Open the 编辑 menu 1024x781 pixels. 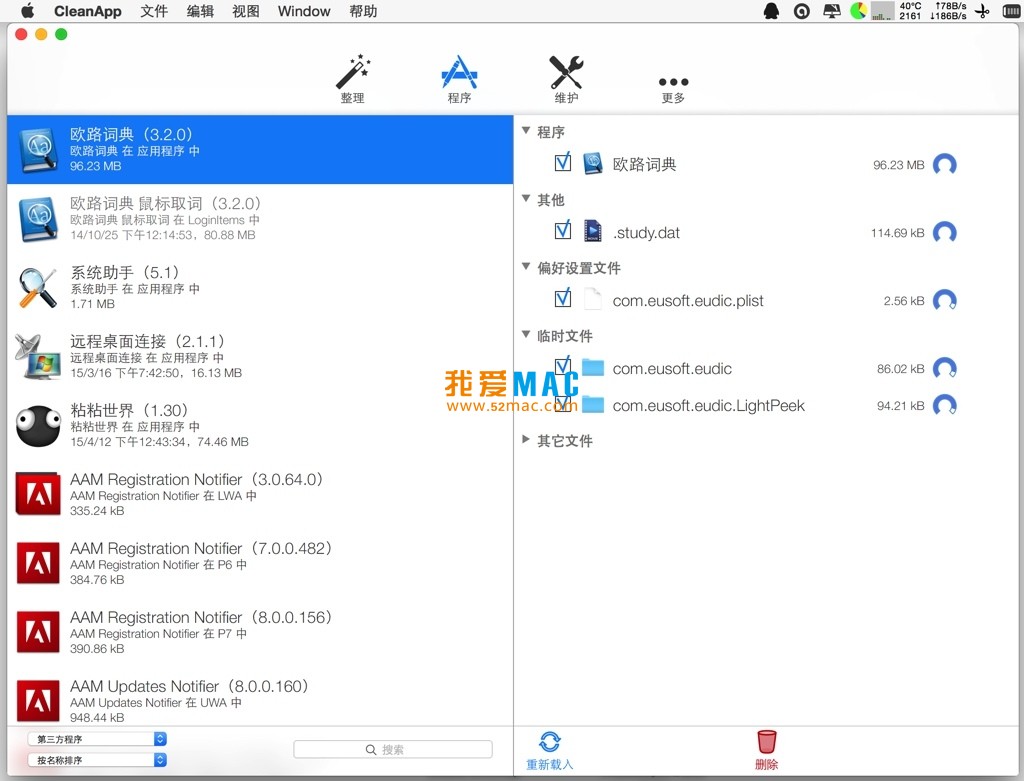pos(200,11)
